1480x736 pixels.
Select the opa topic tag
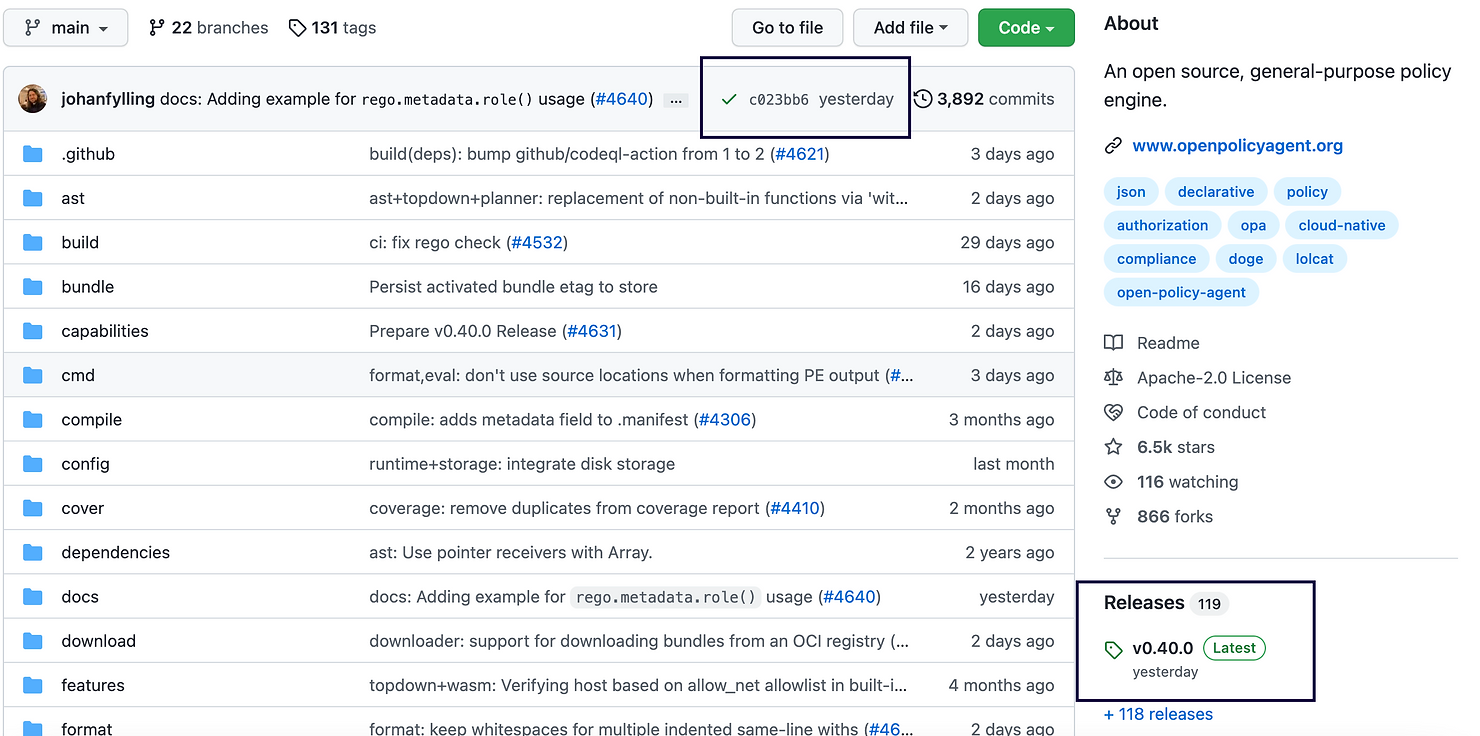(1253, 225)
